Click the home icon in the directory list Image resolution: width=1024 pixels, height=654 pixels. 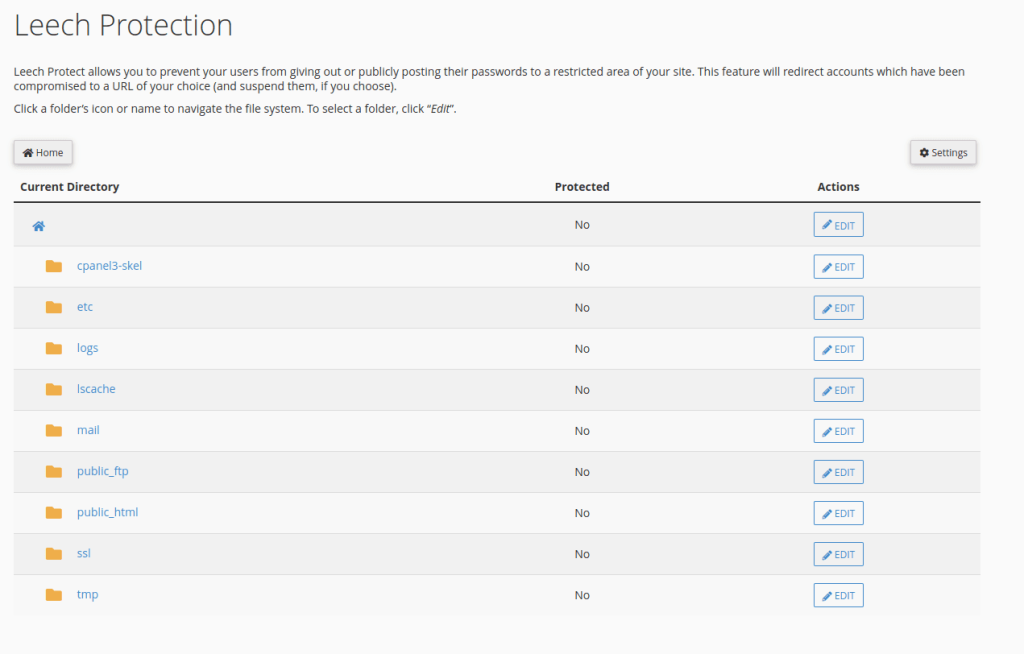(39, 226)
